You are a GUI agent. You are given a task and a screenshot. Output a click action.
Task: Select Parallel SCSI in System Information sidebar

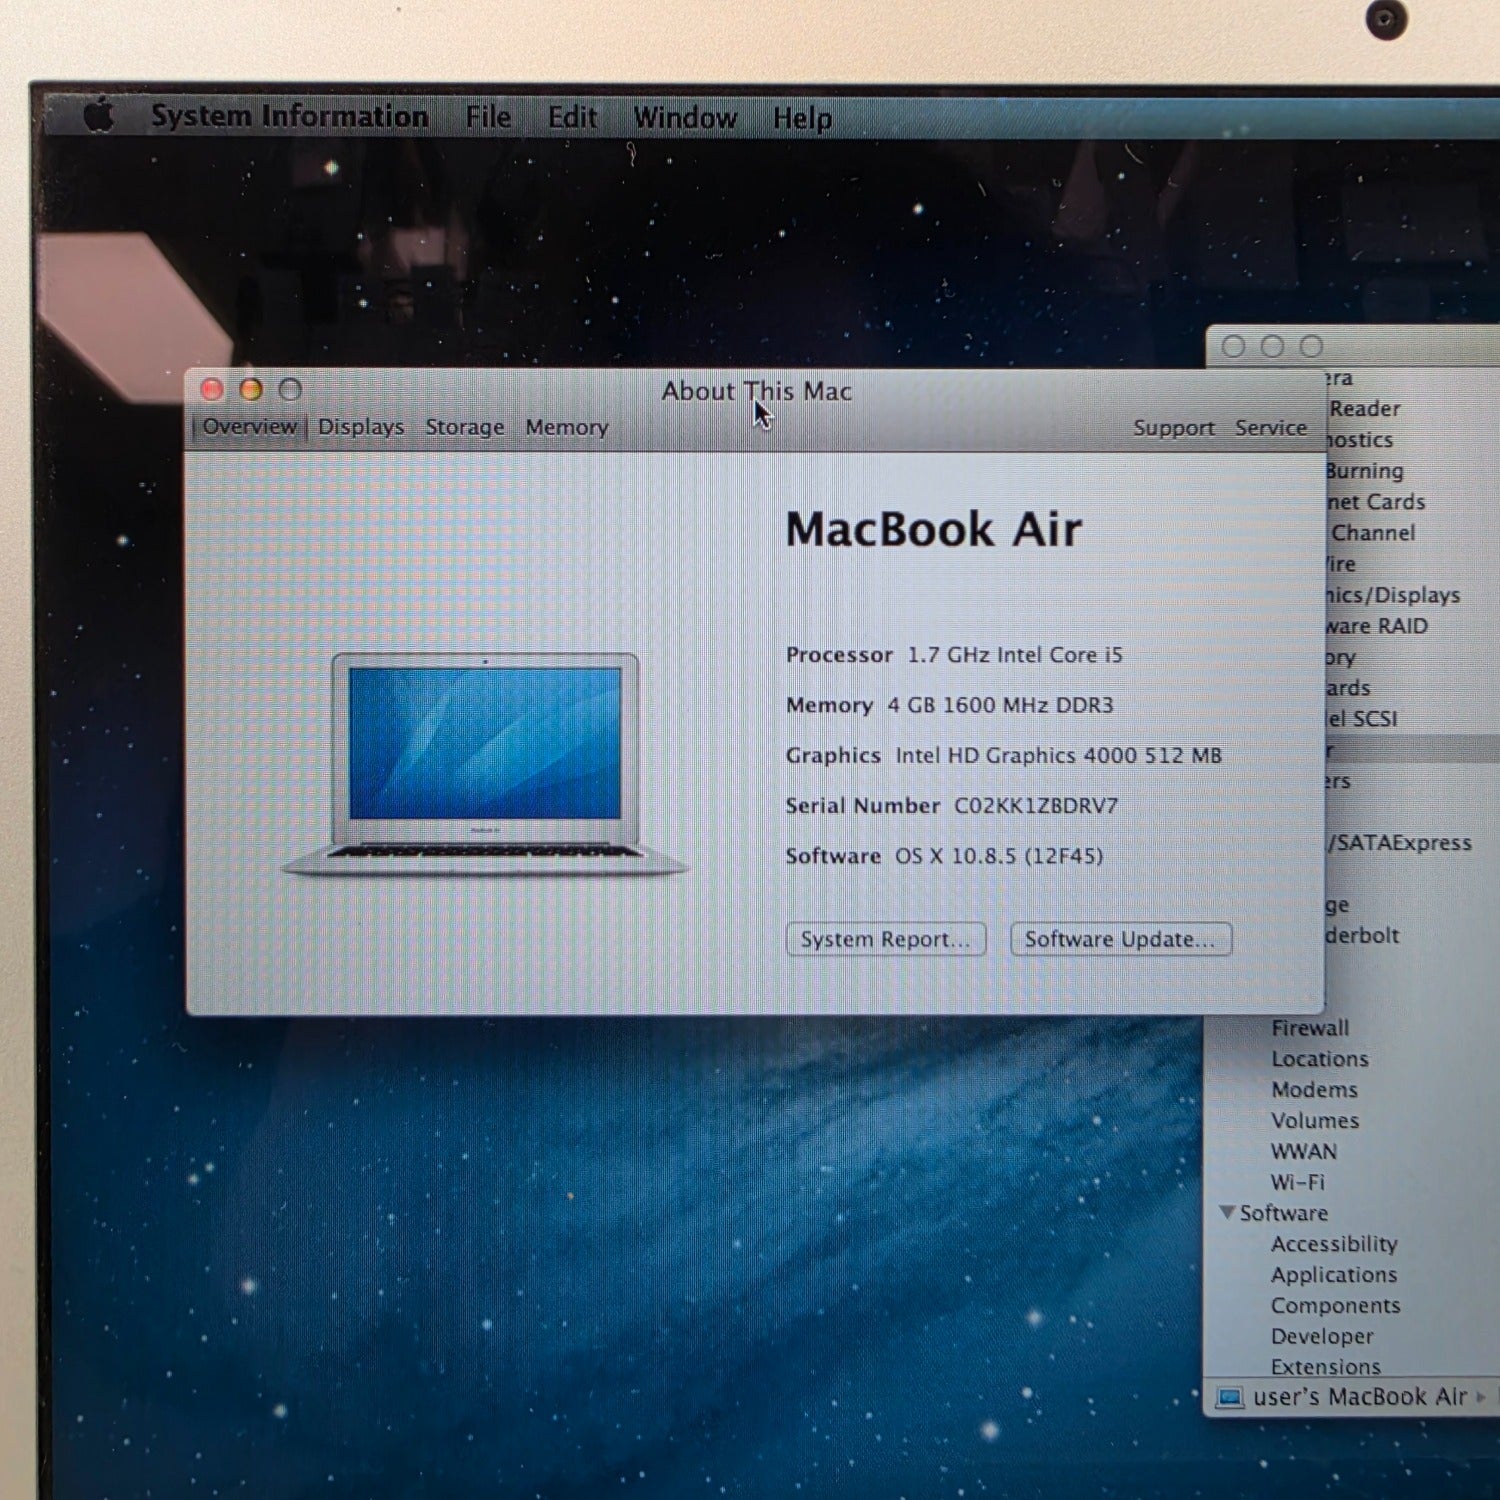coord(1361,719)
